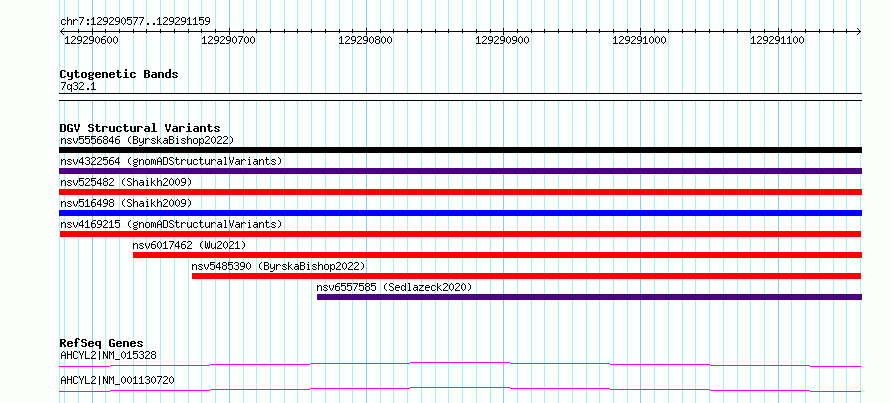Click ruler coordinate 129291000
Screen dimensions: 890x403
pyautogui.click(x=640, y=40)
